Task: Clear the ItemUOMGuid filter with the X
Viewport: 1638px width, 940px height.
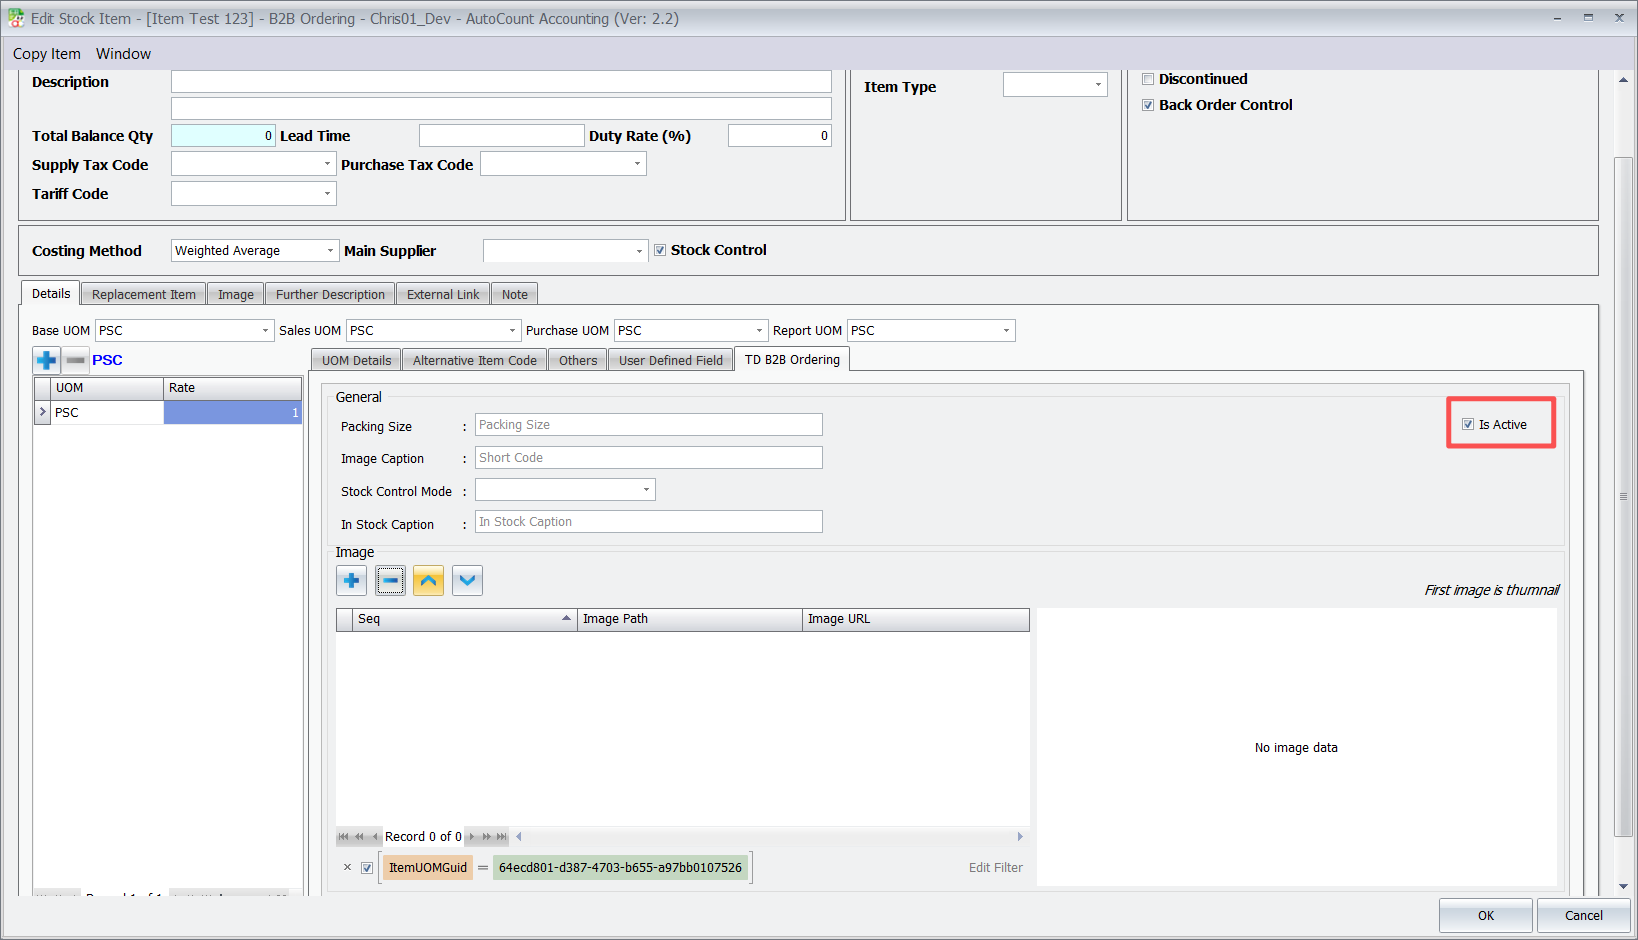Action: coord(347,868)
